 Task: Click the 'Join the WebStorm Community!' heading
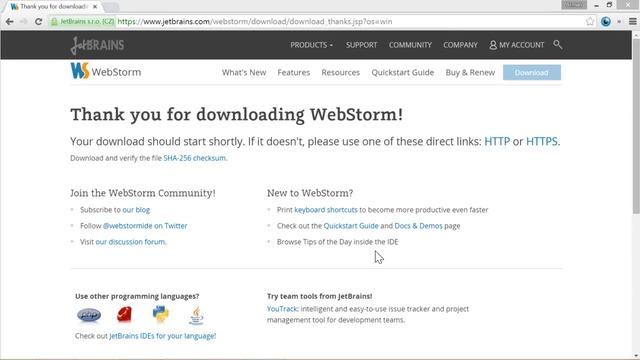143,193
